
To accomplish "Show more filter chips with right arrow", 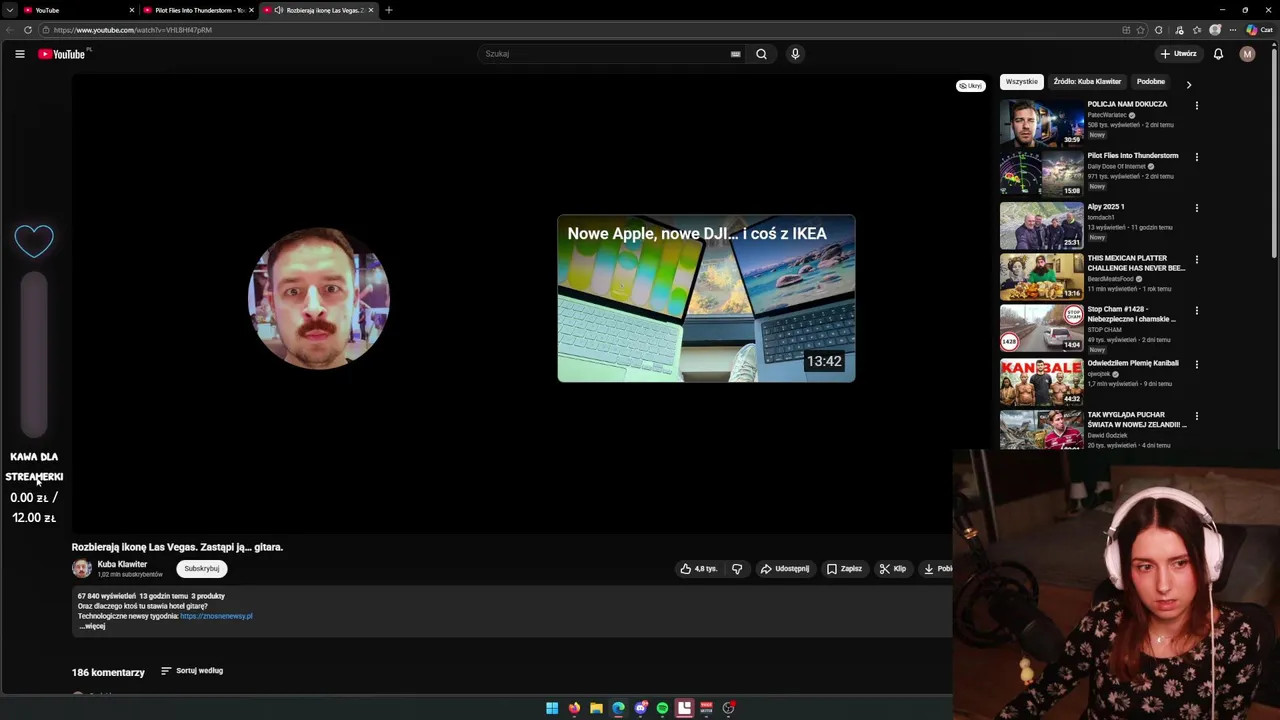I will click(1189, 84).
